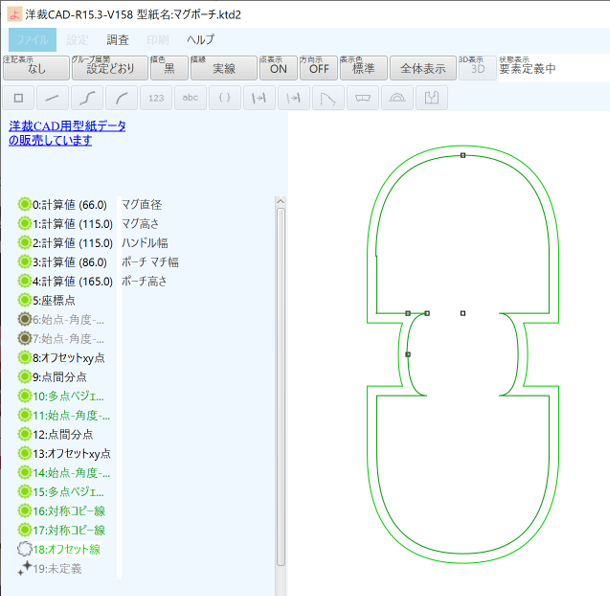Open the ヘルプ menu
The width and height of the screenshot is (610, 596).
(x=200, y=40)
